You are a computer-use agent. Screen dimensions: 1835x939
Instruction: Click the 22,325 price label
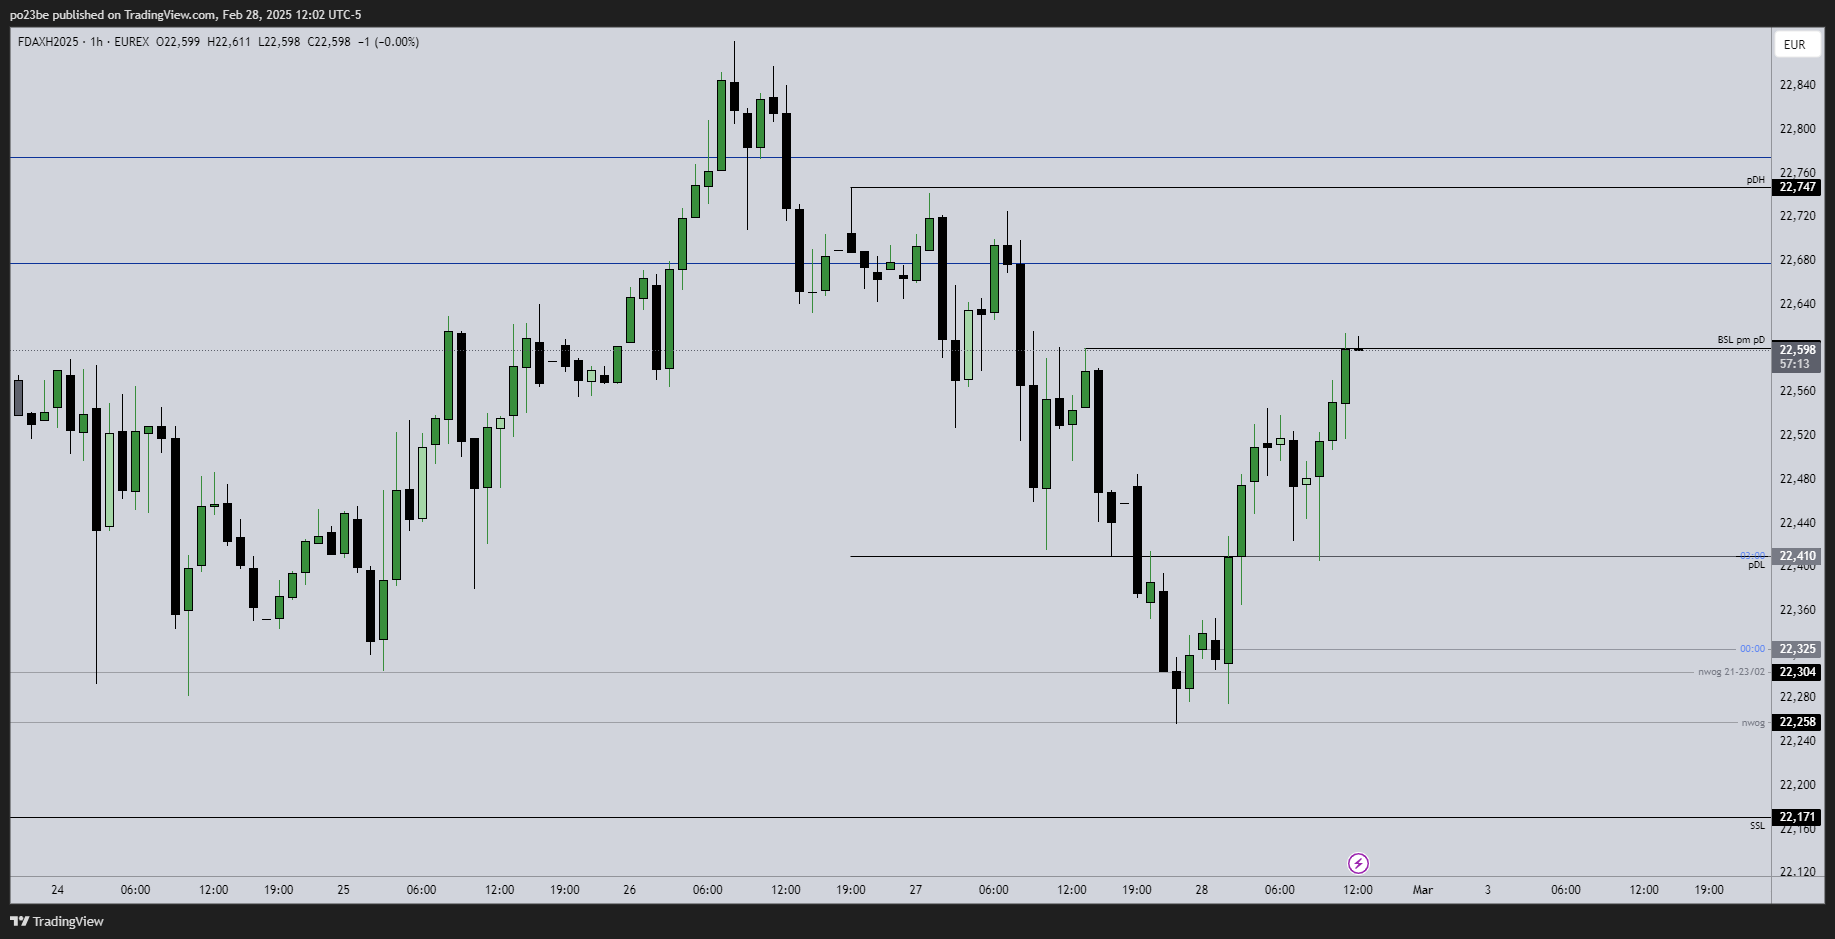tap(1797, 649)
